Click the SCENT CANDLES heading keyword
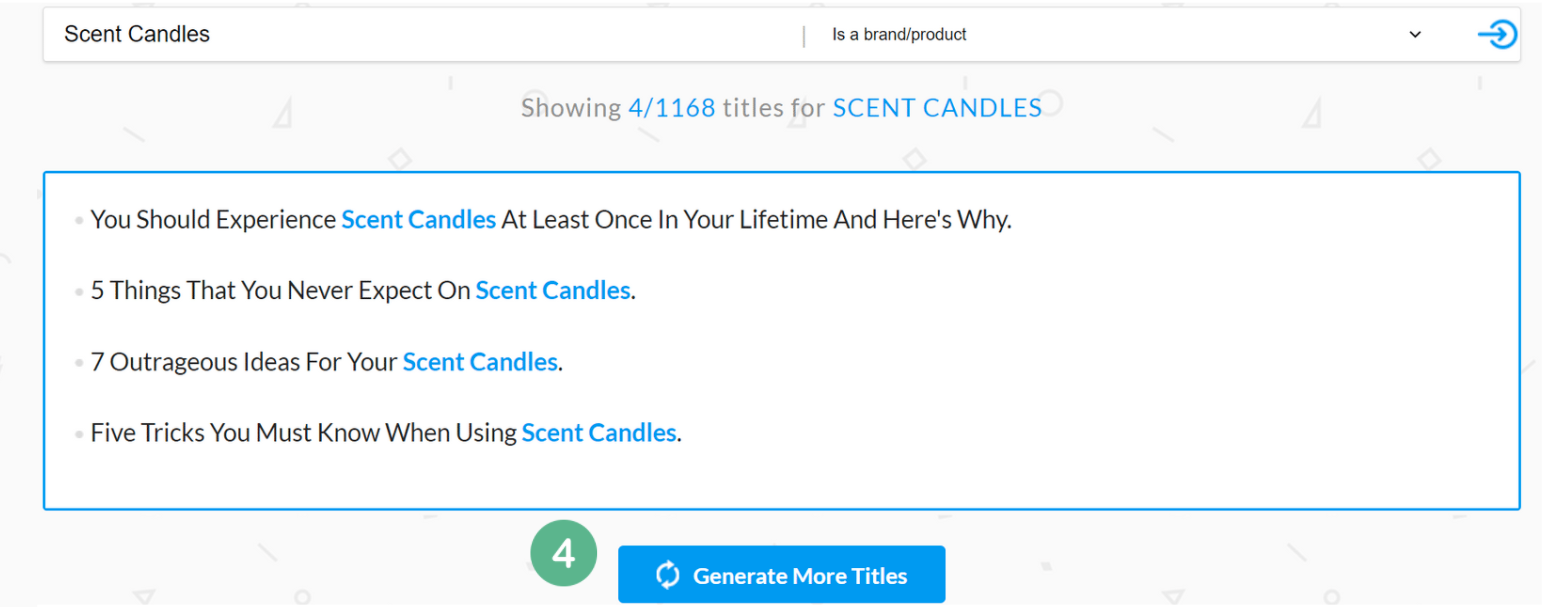1542x607 pixels. point(937,108)
